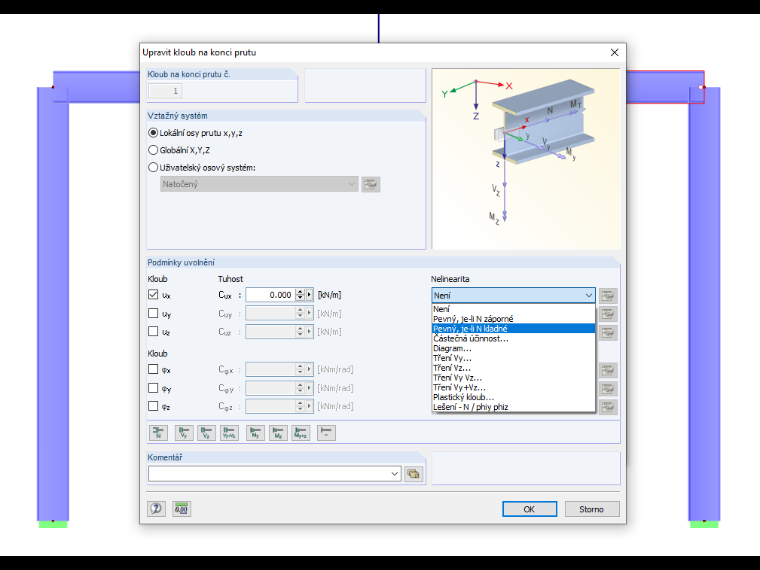Screen dimensions: 760x570
Task: Apply the shear Vz hinge preset icon
Action: click(x=206, y=432)
